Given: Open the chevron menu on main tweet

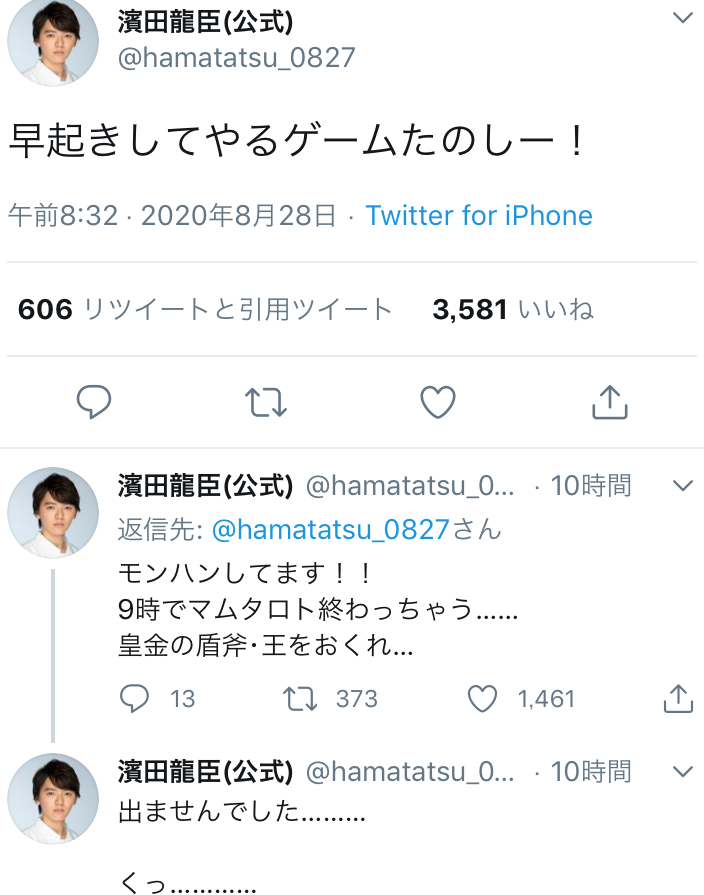Looking at the screenshot, I should (683, 18).
